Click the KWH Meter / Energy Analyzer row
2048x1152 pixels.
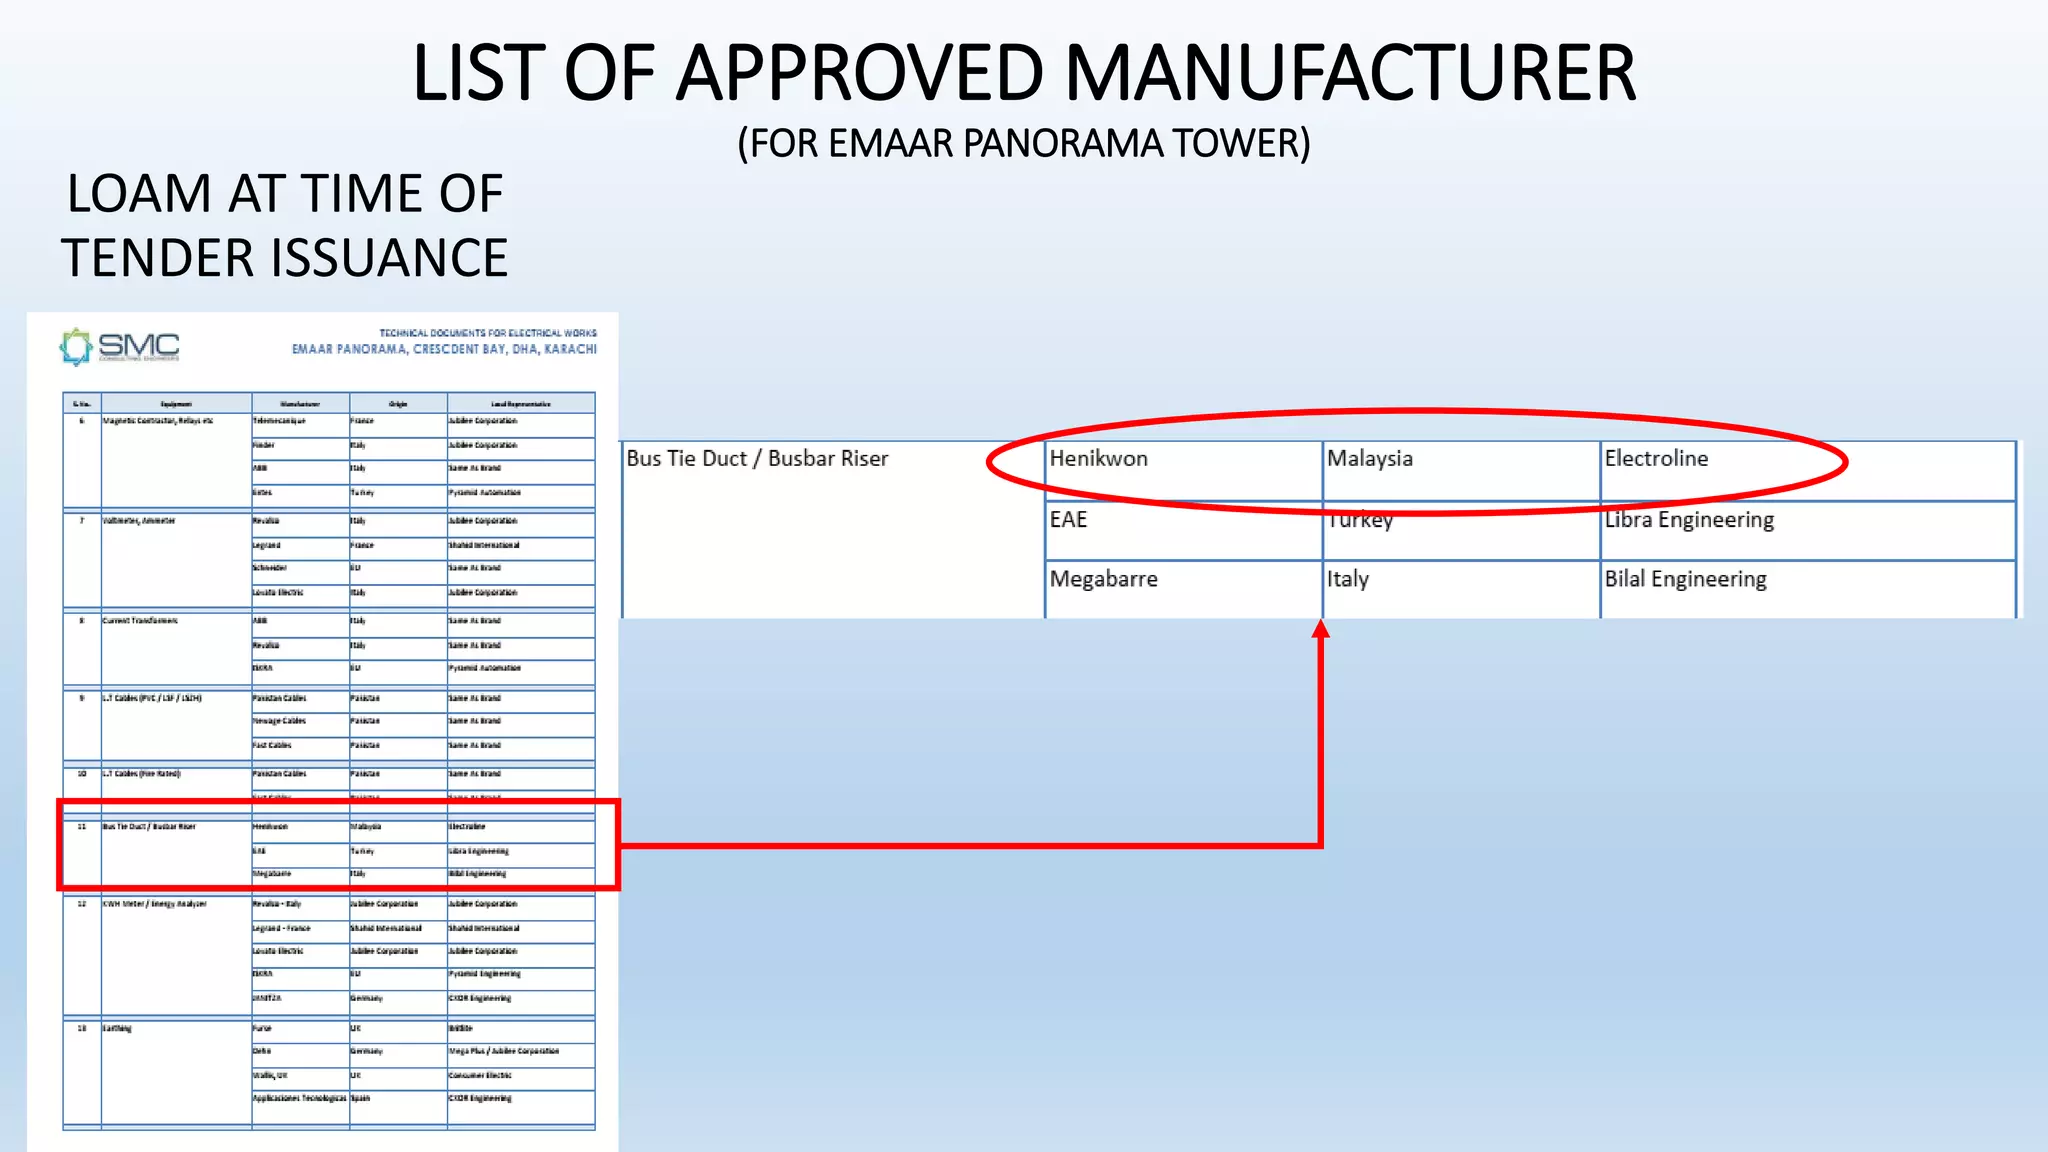click(155, 904)
